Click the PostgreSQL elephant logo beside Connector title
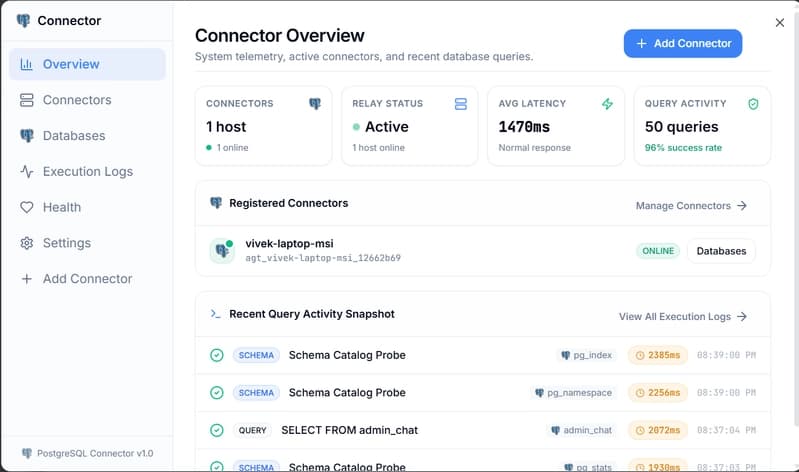799x472 pixels. [23, 20]
